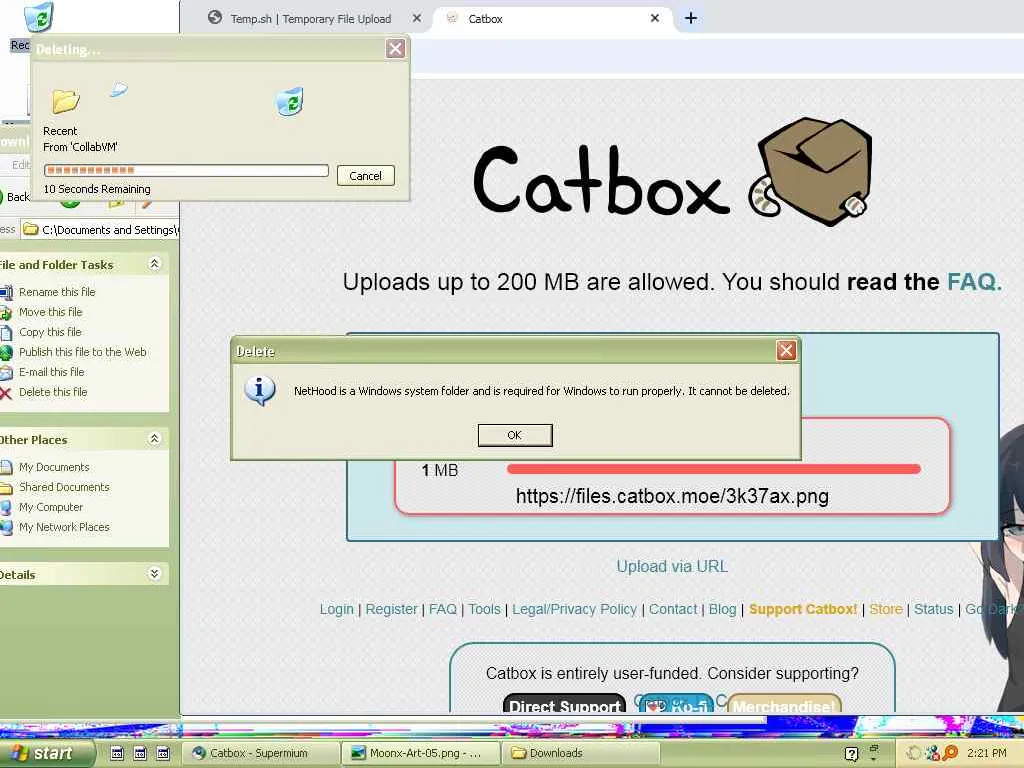The image size is (1024, 768).
Task: Click the help question mark tray icon
Action: click(851, 754)
